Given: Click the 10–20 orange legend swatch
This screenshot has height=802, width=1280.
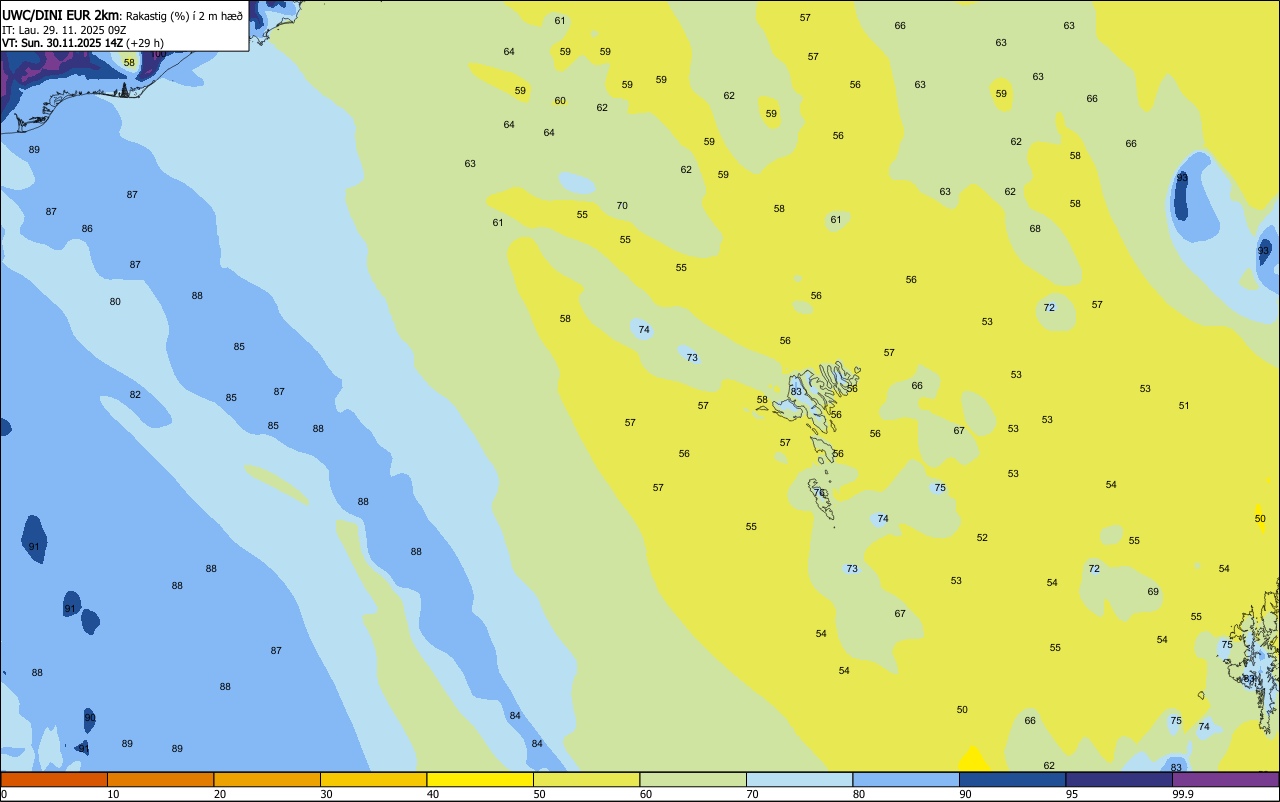Looking at the screenshot, I should (160, 779).
